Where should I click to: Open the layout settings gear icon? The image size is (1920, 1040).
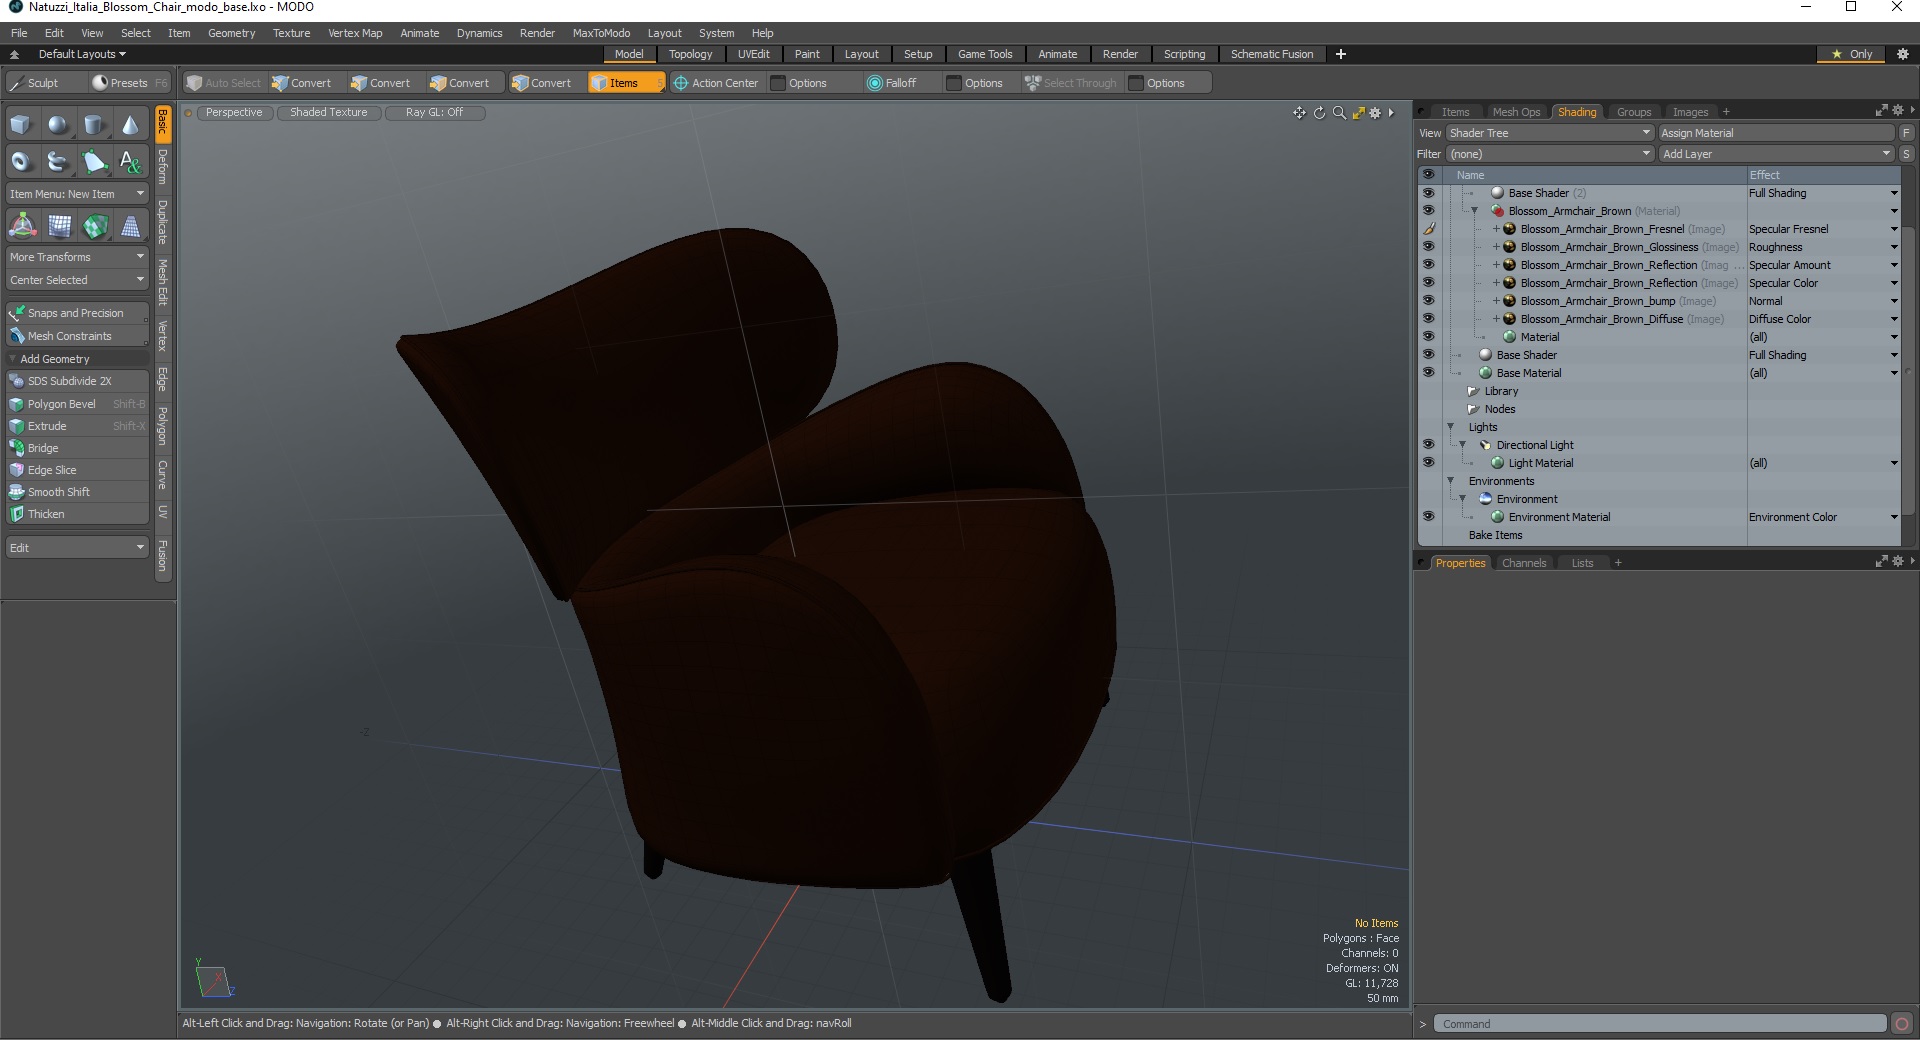point(1903,54)
